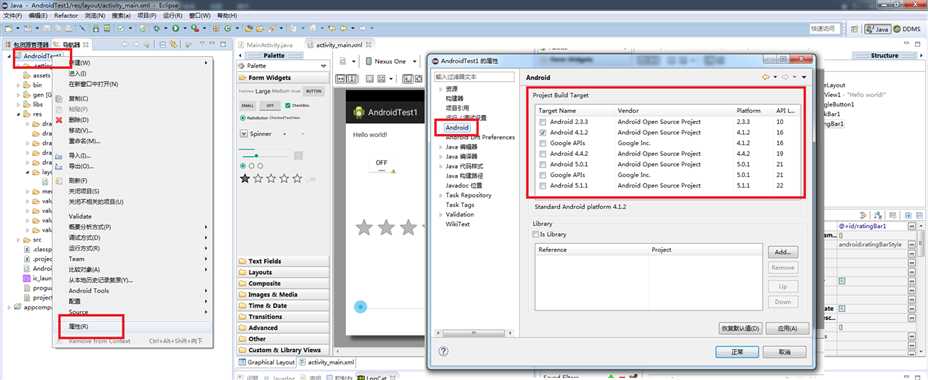This screenshot has width=928, height=380.
Task: Check the Android 4.4.2 build target
Action: [543, 154]
